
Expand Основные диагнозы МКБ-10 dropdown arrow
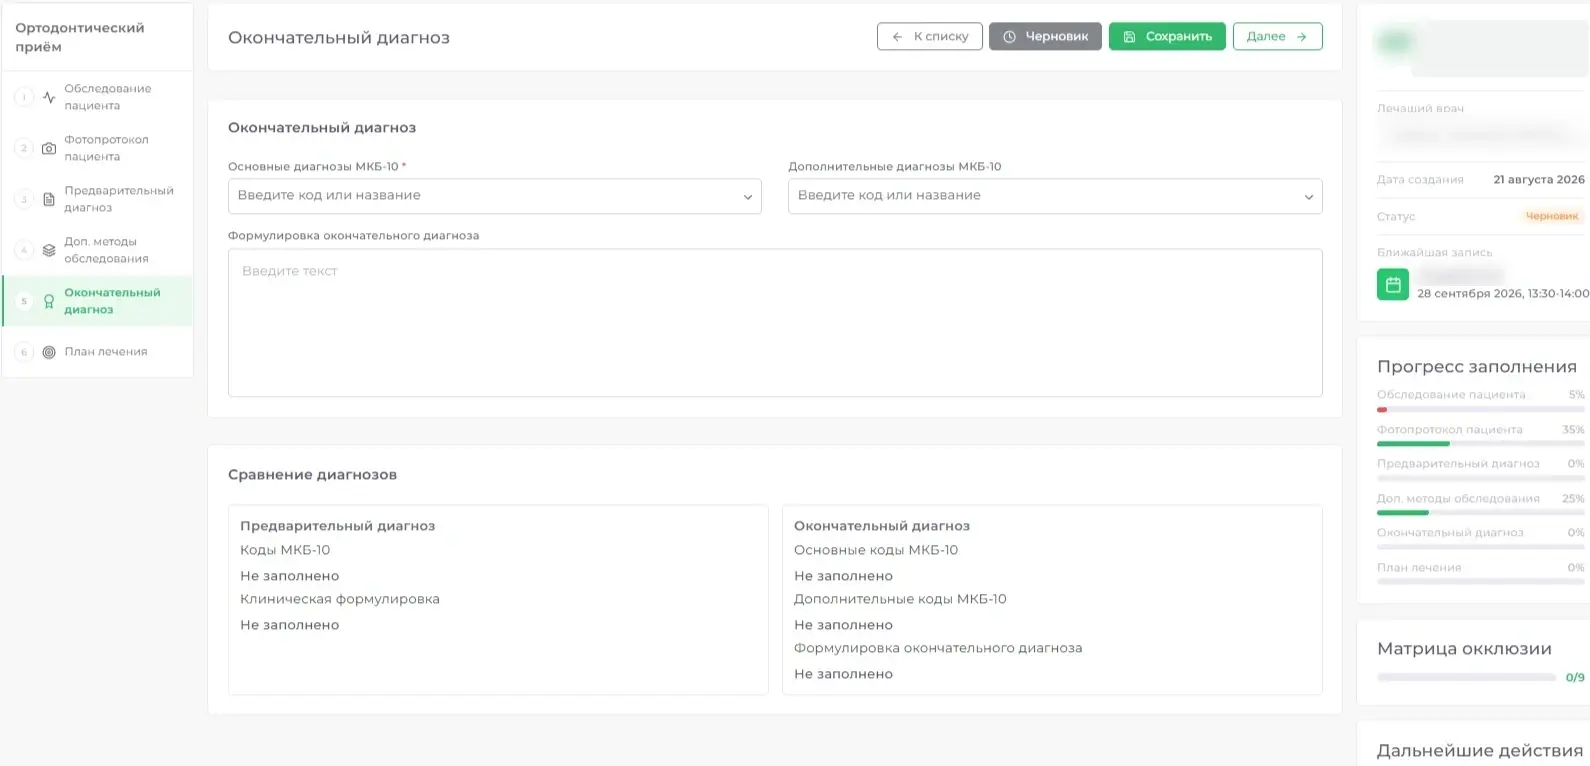(748, 197)
